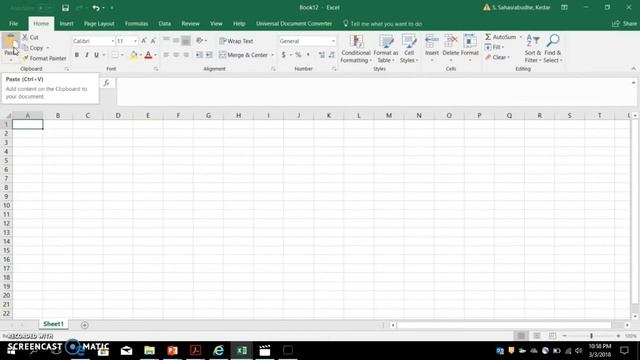Screen dimensions: 640x360
Task: Decrease the cell indent
Action: tap(199, 55)
